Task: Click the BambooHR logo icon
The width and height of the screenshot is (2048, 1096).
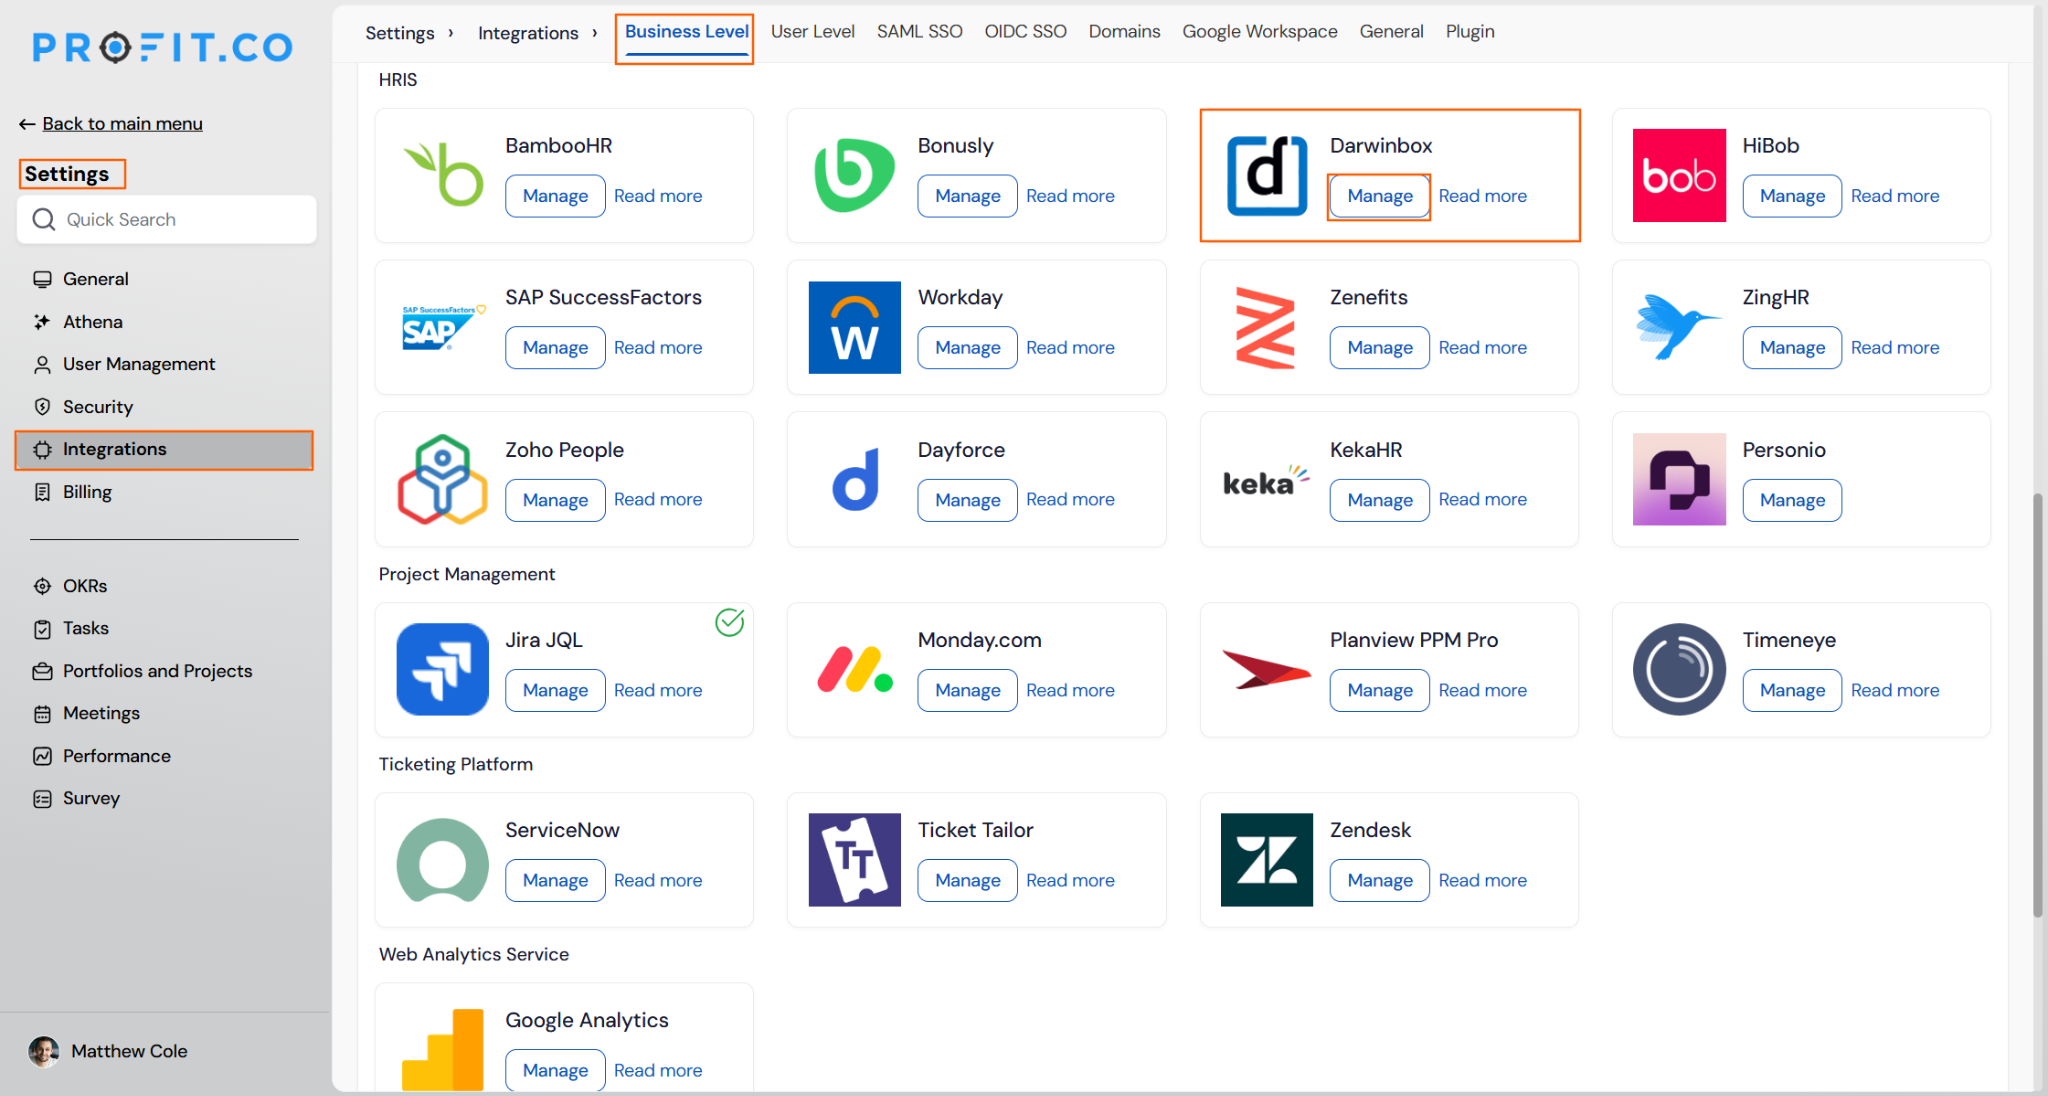Action: pyautogui.click(x=443, y=175)
